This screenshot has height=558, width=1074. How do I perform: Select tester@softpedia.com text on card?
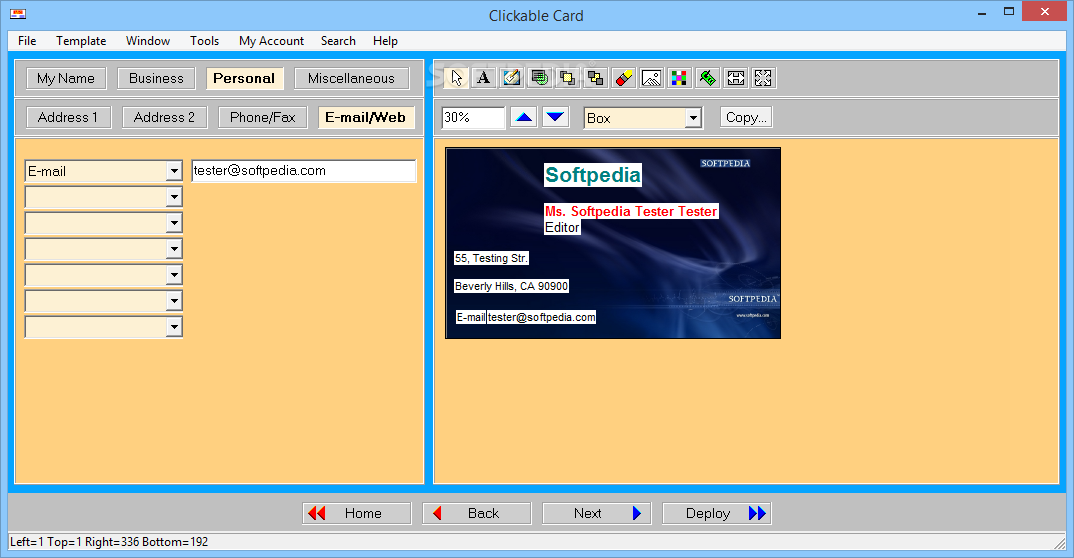[541, 317]
